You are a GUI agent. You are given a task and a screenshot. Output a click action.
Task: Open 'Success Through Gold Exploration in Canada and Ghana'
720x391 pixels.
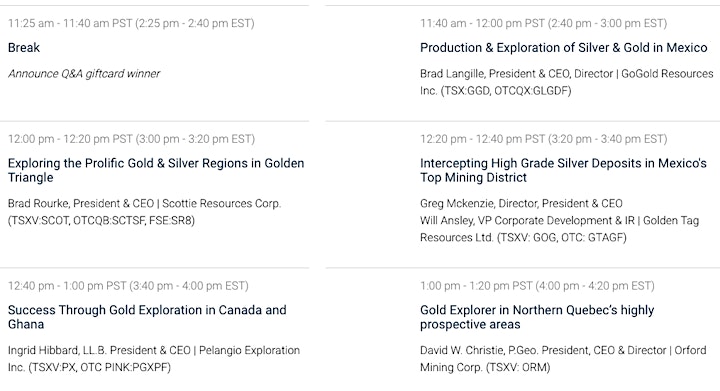147,317
